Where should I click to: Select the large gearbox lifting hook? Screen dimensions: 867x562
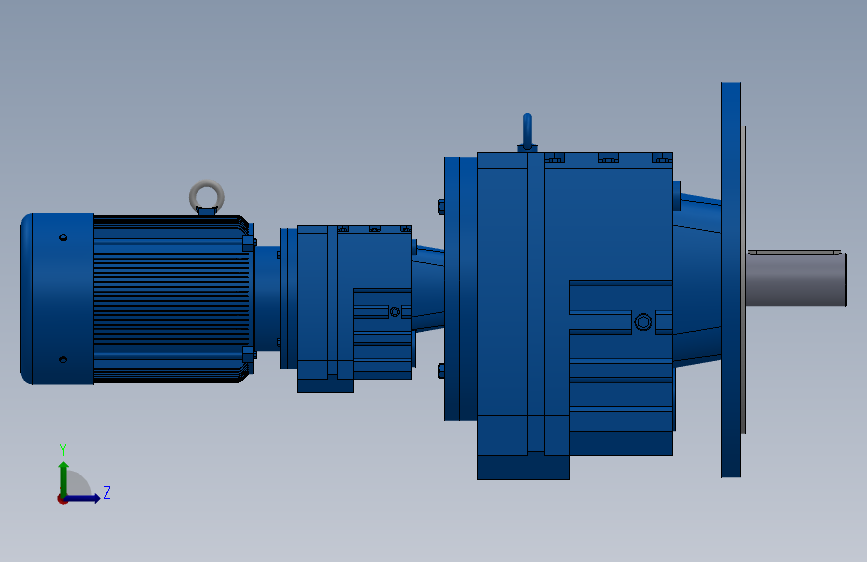(527, 133)
